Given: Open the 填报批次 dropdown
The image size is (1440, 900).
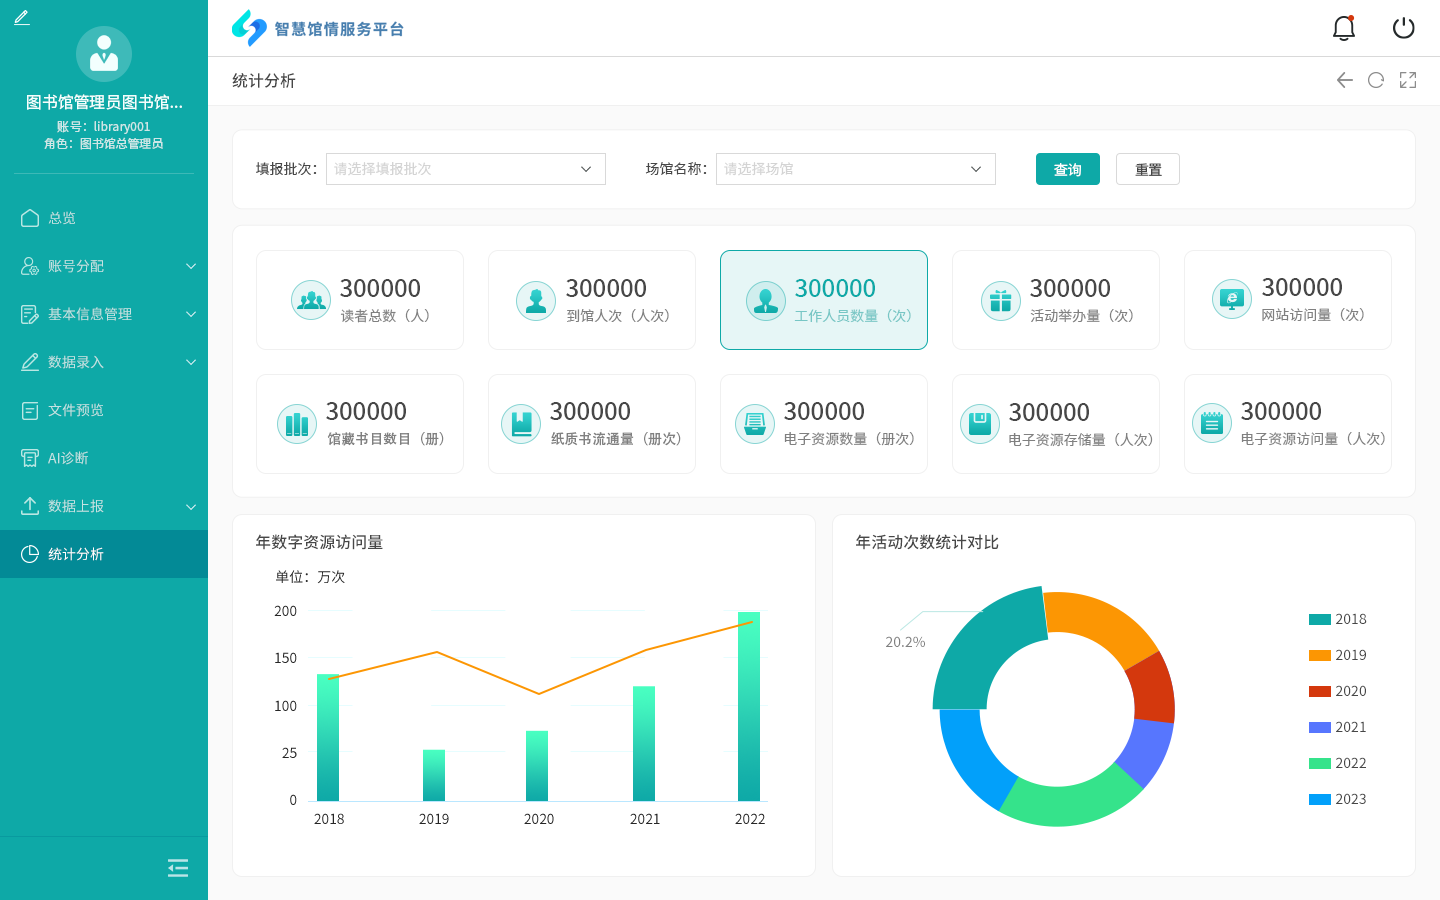Looking at the screenshot, I should click(465, 169).
